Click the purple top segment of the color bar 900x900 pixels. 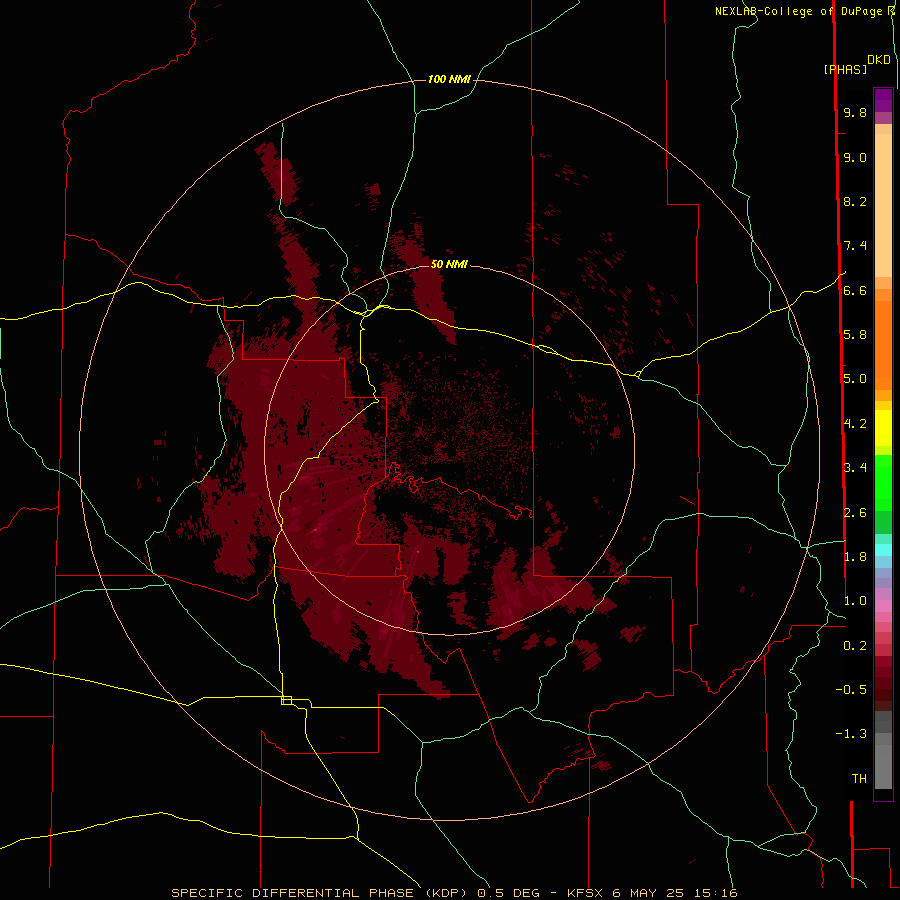coord(883,100)
